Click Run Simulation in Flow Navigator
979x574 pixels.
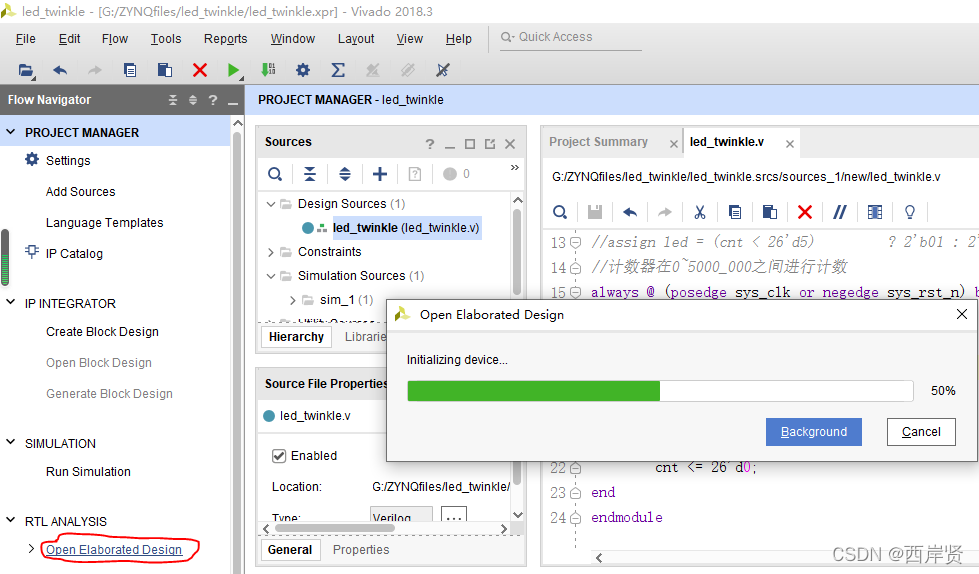88,472
